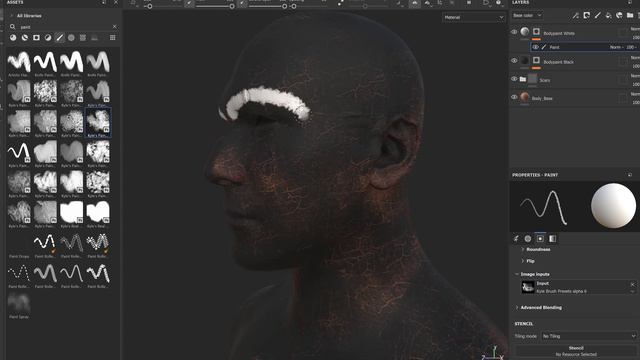Add effect with the wand icon in Layers
Image resolution: width=640 pixels, height=360 pixels.
576,16
